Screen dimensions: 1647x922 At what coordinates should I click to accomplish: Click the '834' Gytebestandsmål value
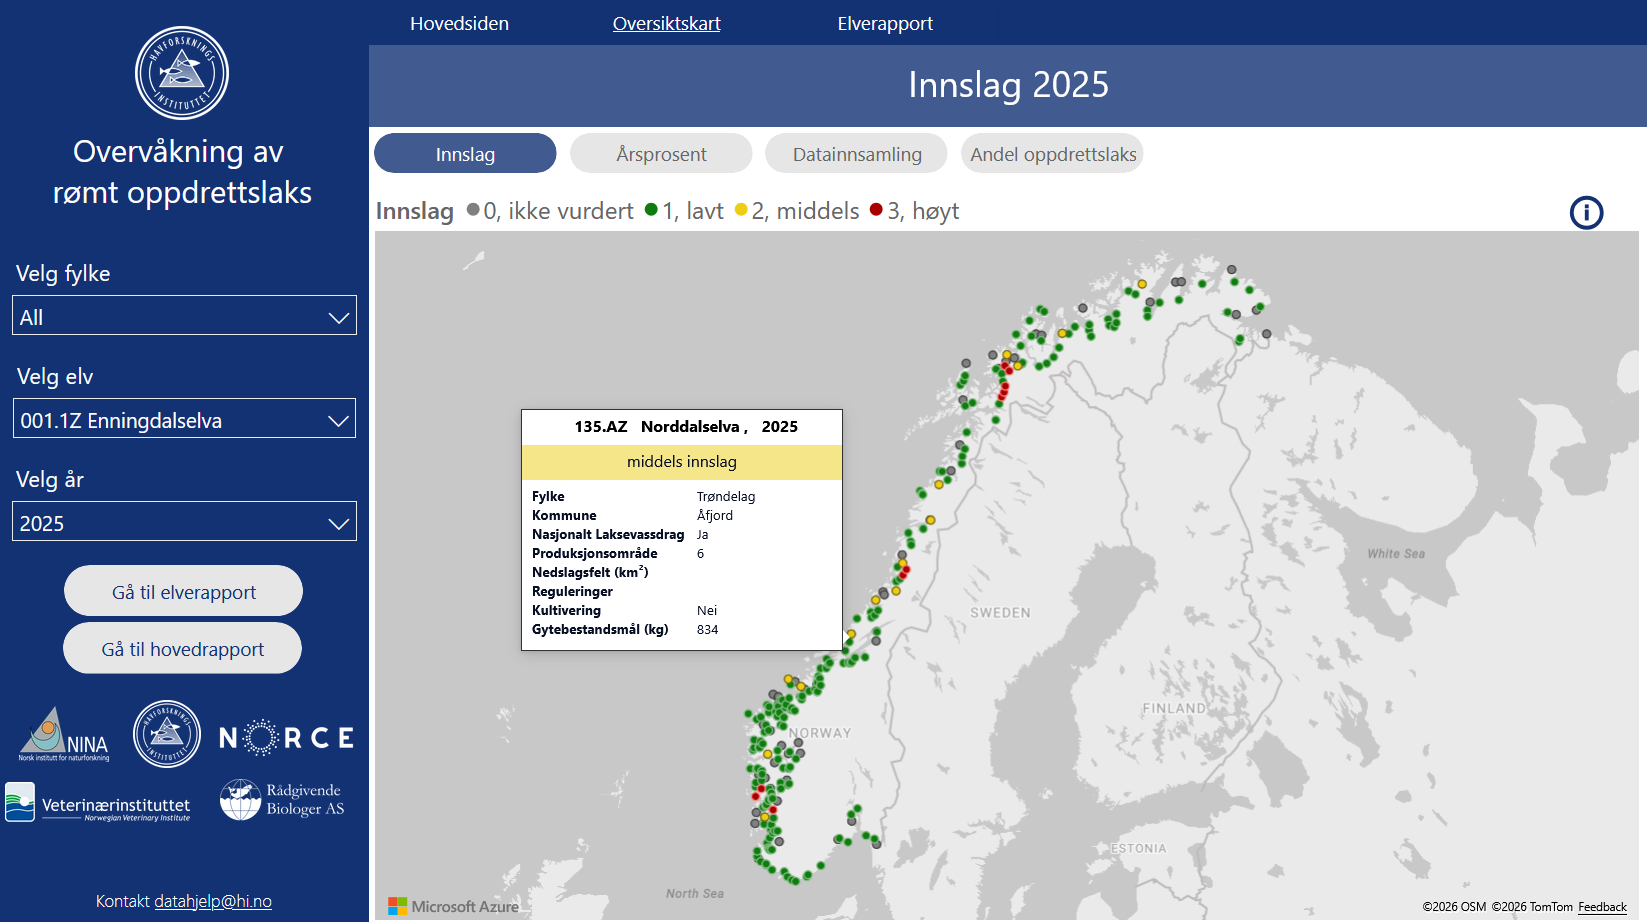coord(707,629)
